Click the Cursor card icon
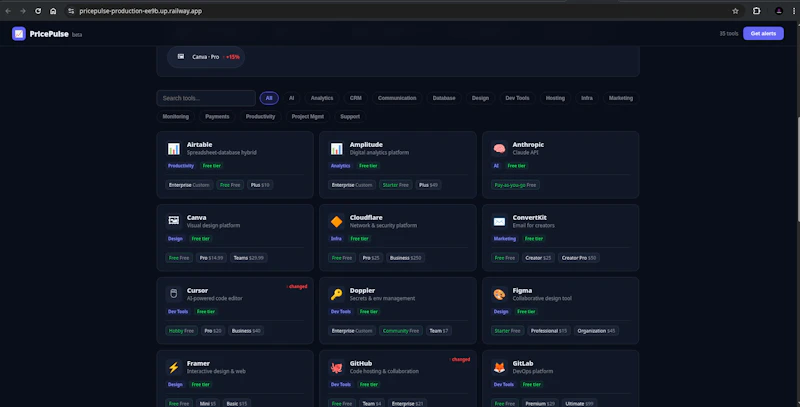Image resolution: width=800 pixels, height=407 pixels. pyautogui.click(x=173, y=294)
